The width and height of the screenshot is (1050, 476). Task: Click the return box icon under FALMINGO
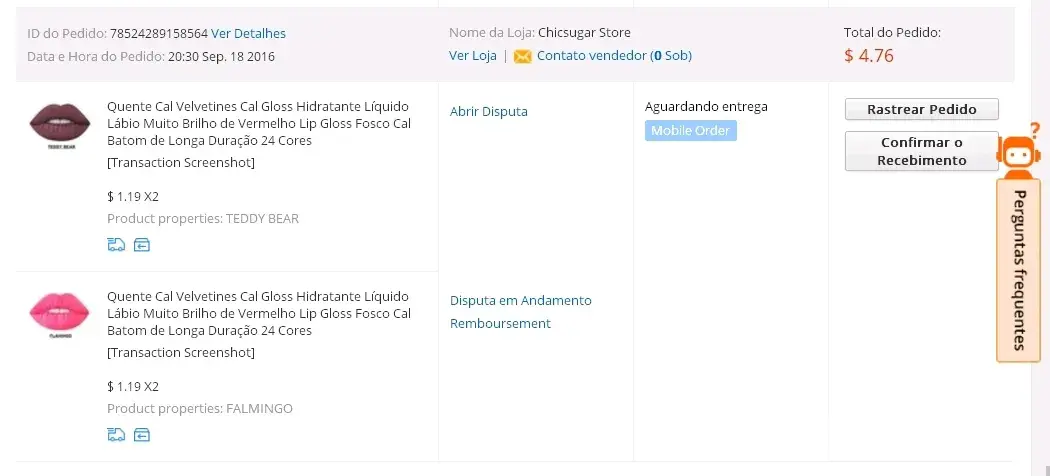tap(142, 434)
